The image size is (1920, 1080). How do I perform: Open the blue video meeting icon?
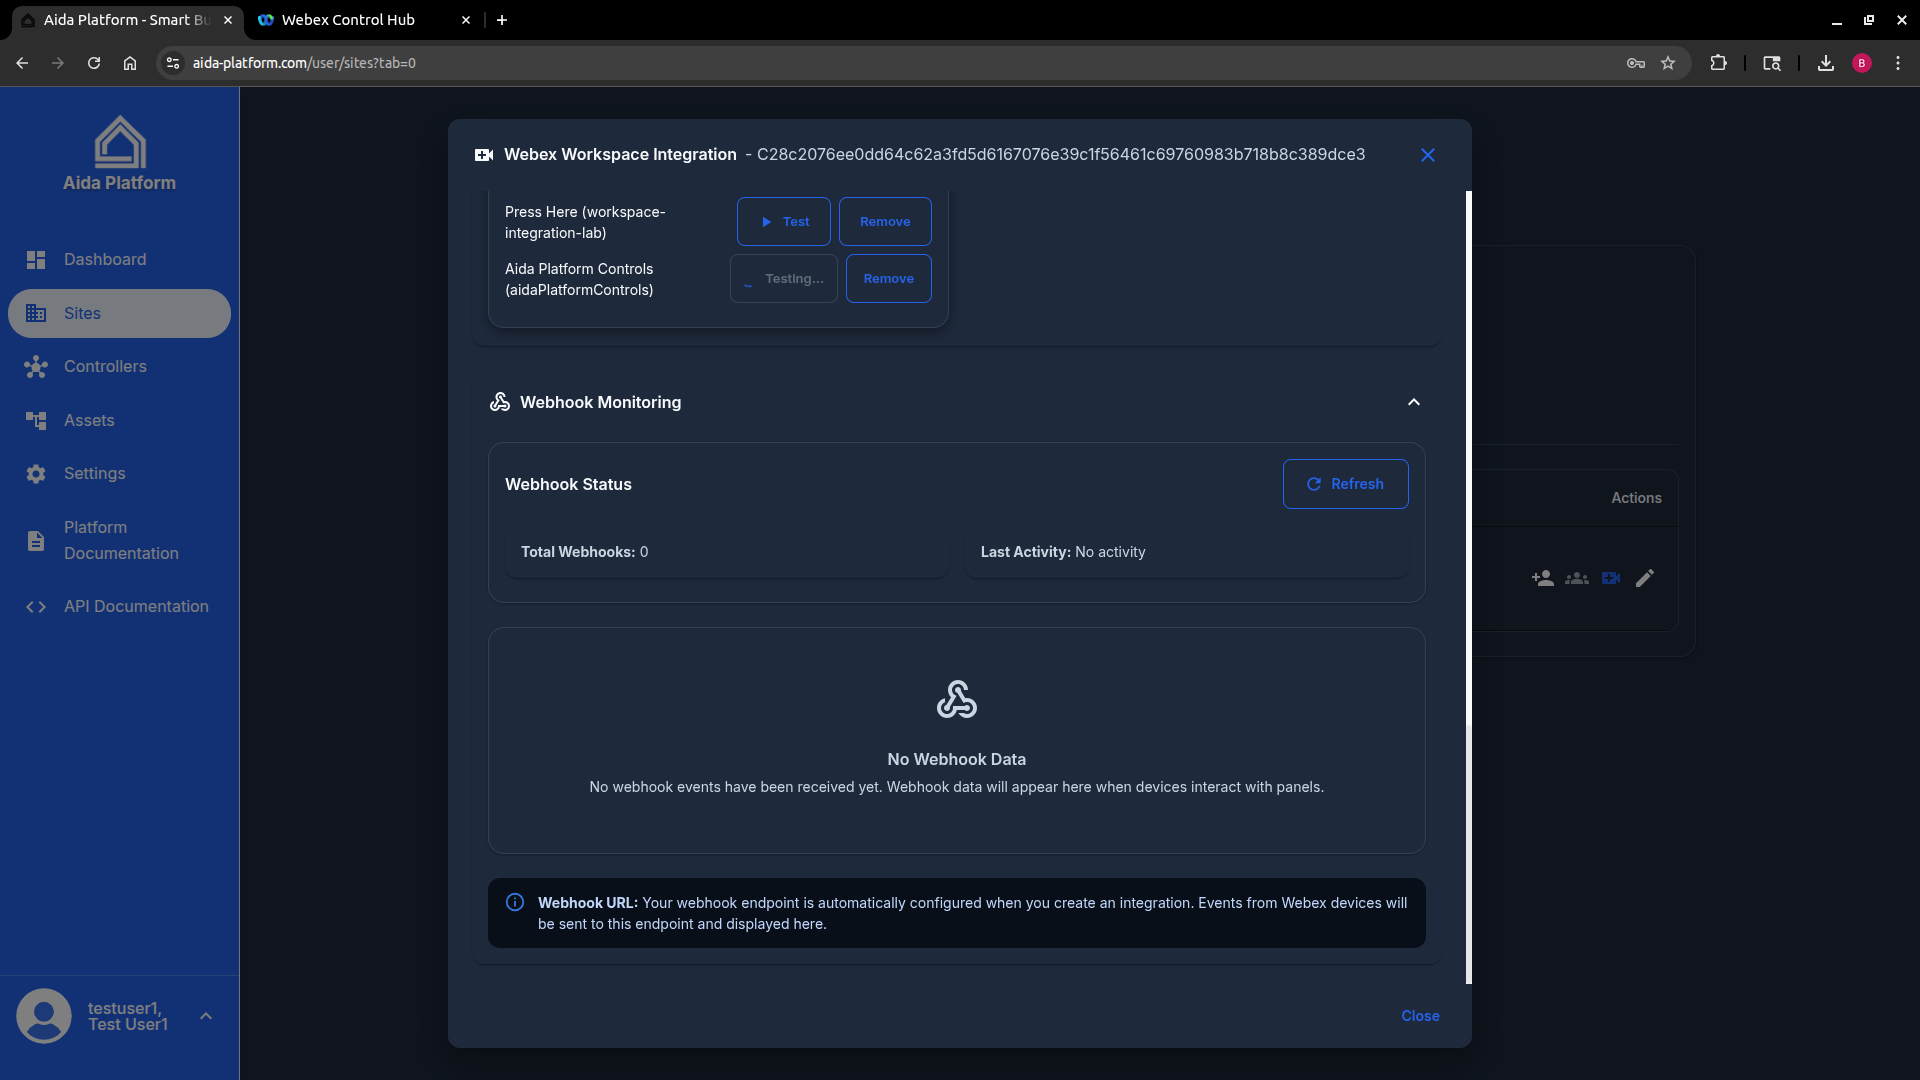pos(1610,578)
